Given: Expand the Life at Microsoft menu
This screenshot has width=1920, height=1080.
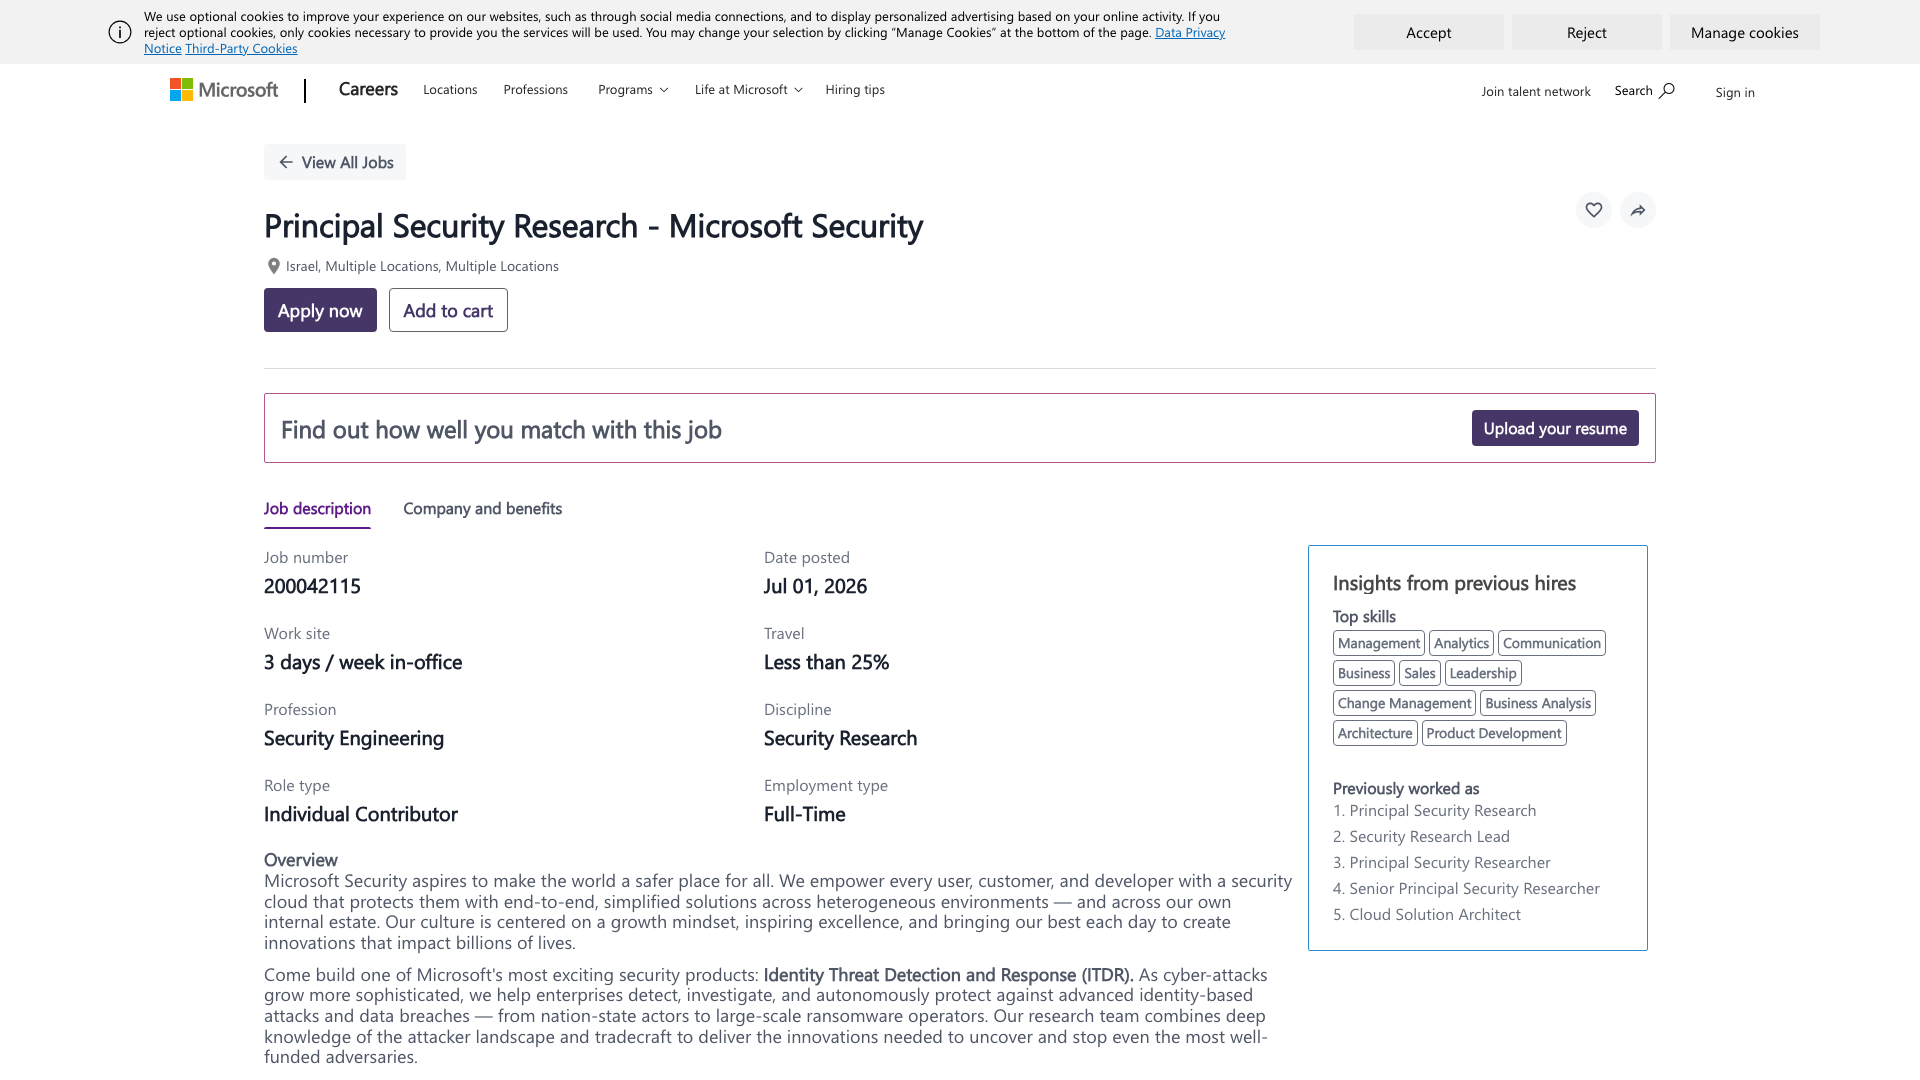Looking at the screenshot, I should (x=748, y=90).
